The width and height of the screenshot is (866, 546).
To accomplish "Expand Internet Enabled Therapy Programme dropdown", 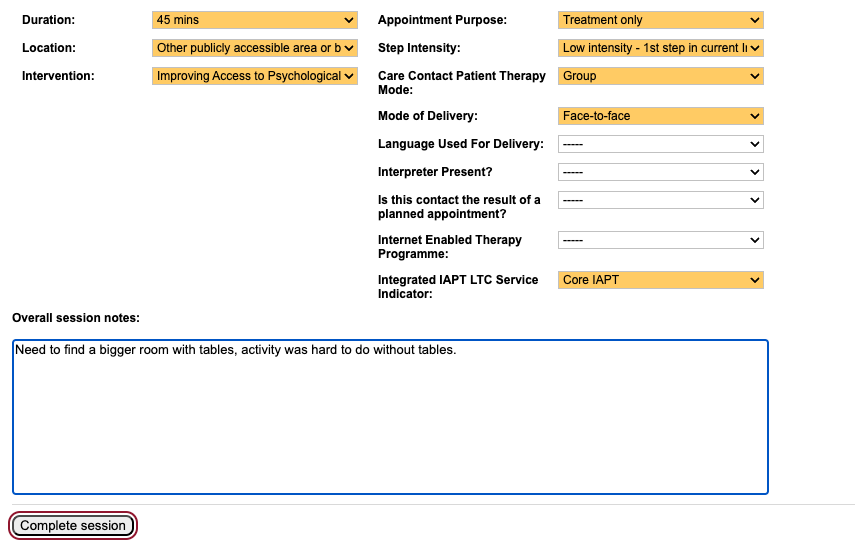I will (x=660, y=240).
